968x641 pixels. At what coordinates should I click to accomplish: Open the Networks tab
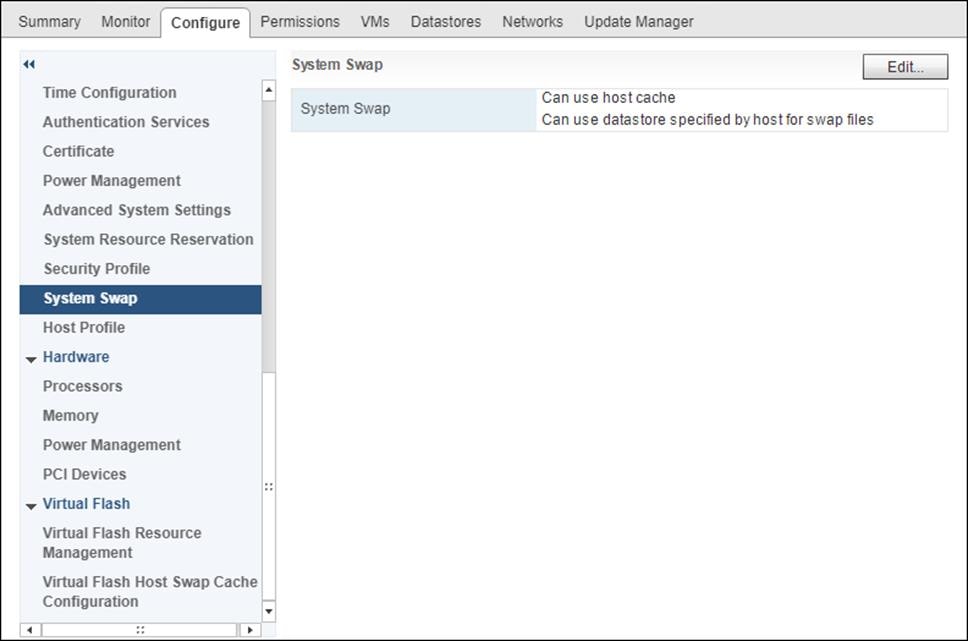[x=532, y=20]
